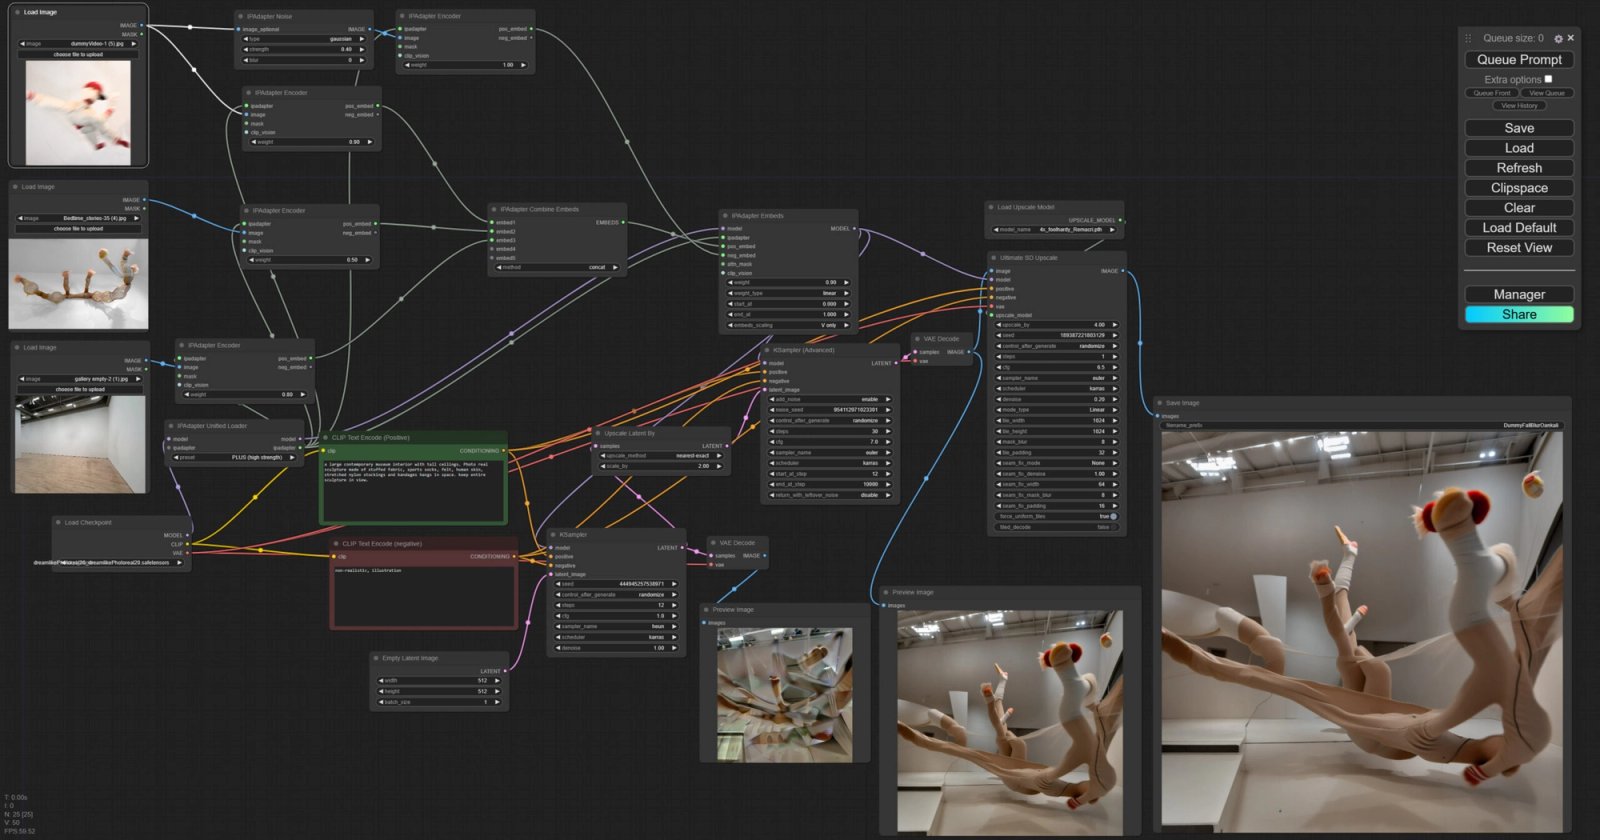Screen dimensions: 1600x840
Task: Toggle tiled_decode in Ultimate SD Upscale
Action: (x=1056, y=527)
